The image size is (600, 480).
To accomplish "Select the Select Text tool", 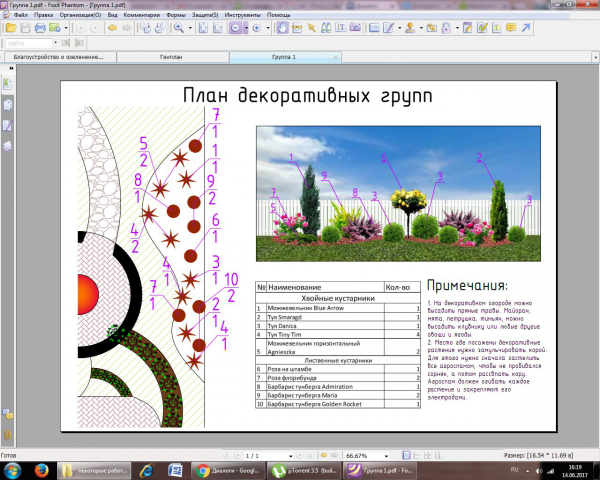I will pos(341,28).
